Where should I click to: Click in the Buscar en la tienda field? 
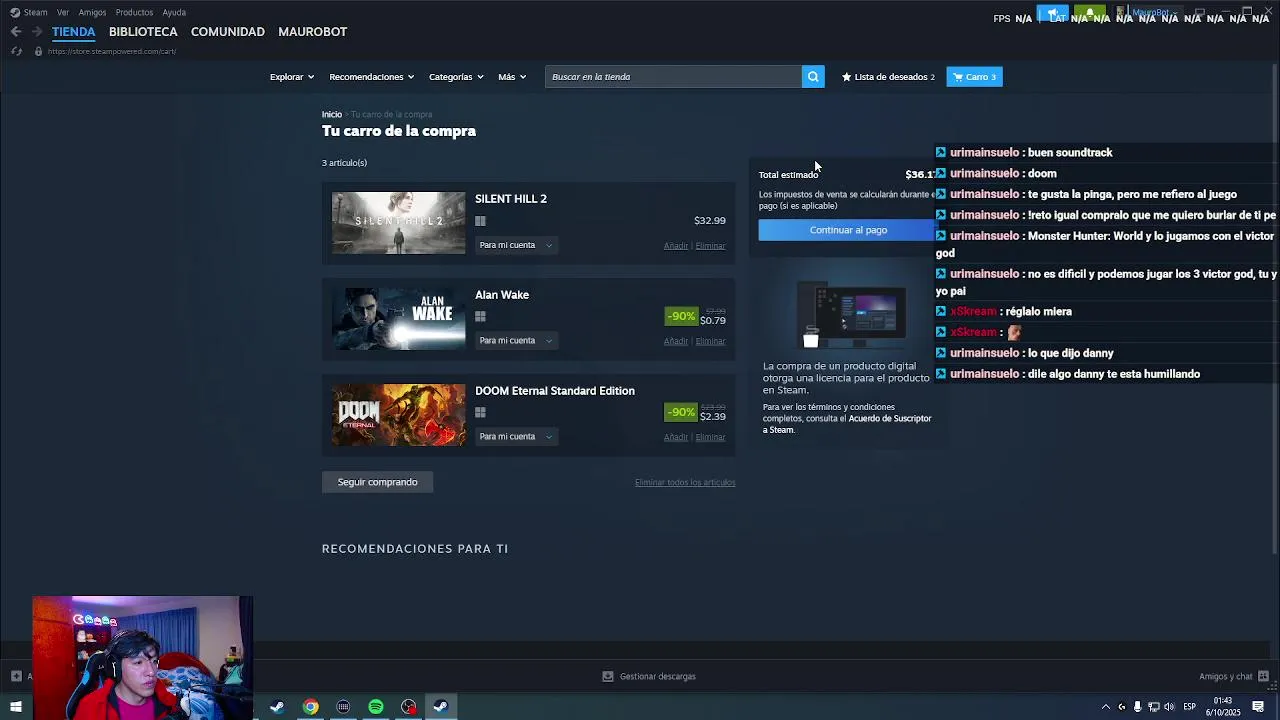coord(673,77)
